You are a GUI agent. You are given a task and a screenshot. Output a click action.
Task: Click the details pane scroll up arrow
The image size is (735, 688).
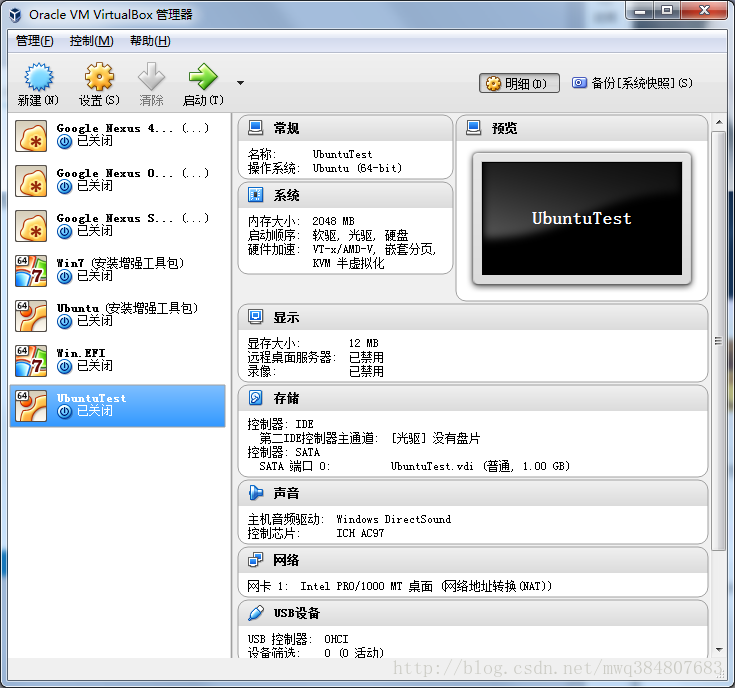point(719,122)
